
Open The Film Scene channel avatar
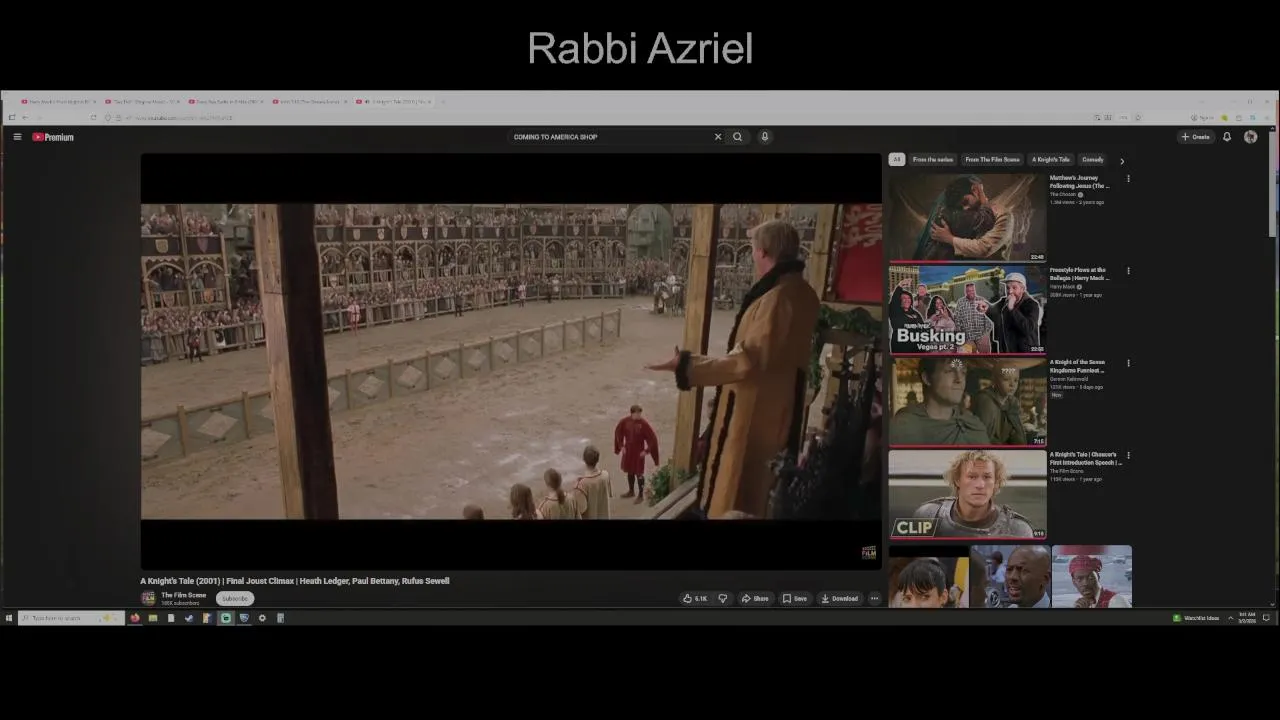148,598
